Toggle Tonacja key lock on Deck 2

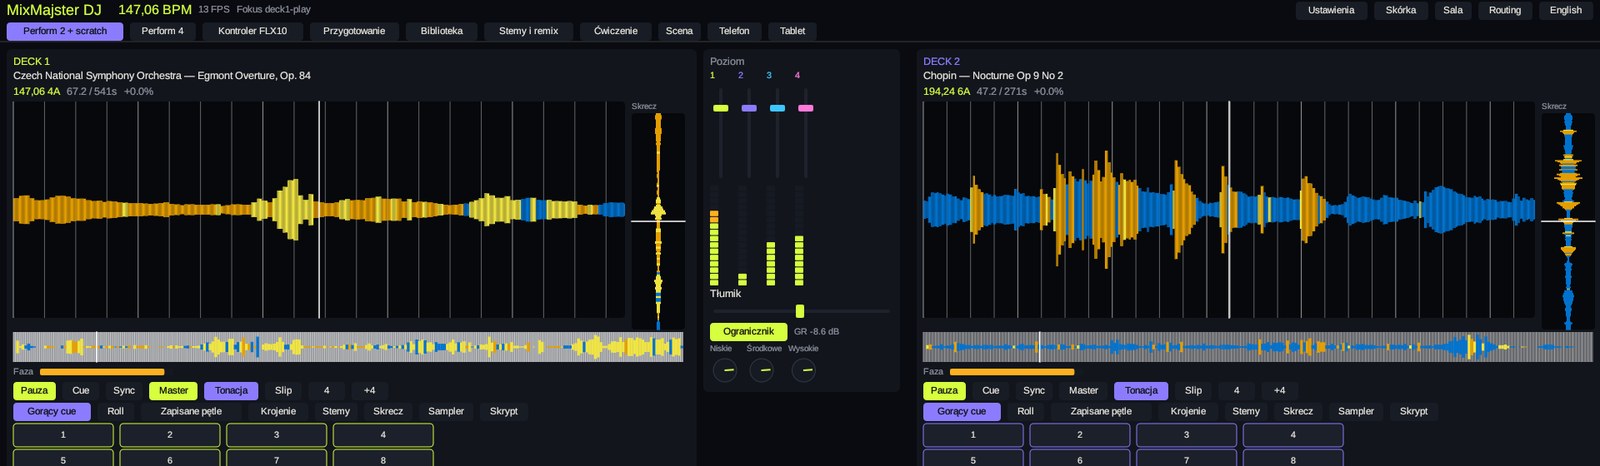pos(1141,391)
